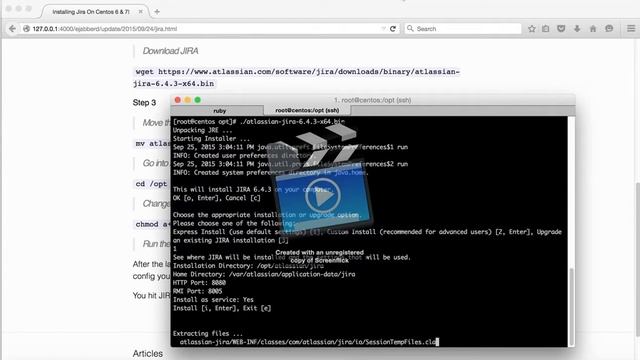640x360 pixels.
Task: Reload the page with the refresh icon
Action: pos(393,29)
